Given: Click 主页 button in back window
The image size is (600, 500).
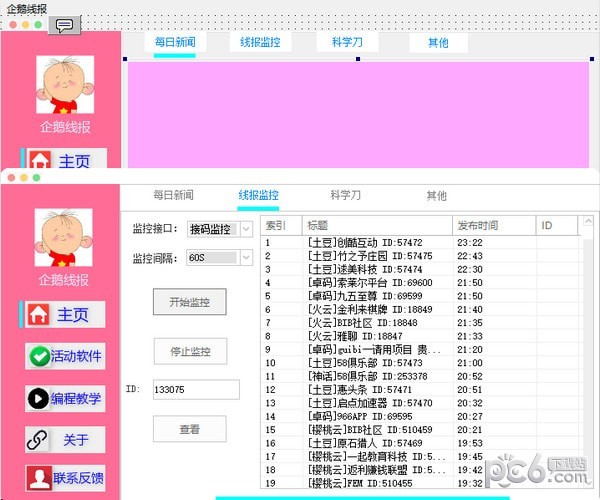Looking at the screenshot, I should click(x=67, y=158).
